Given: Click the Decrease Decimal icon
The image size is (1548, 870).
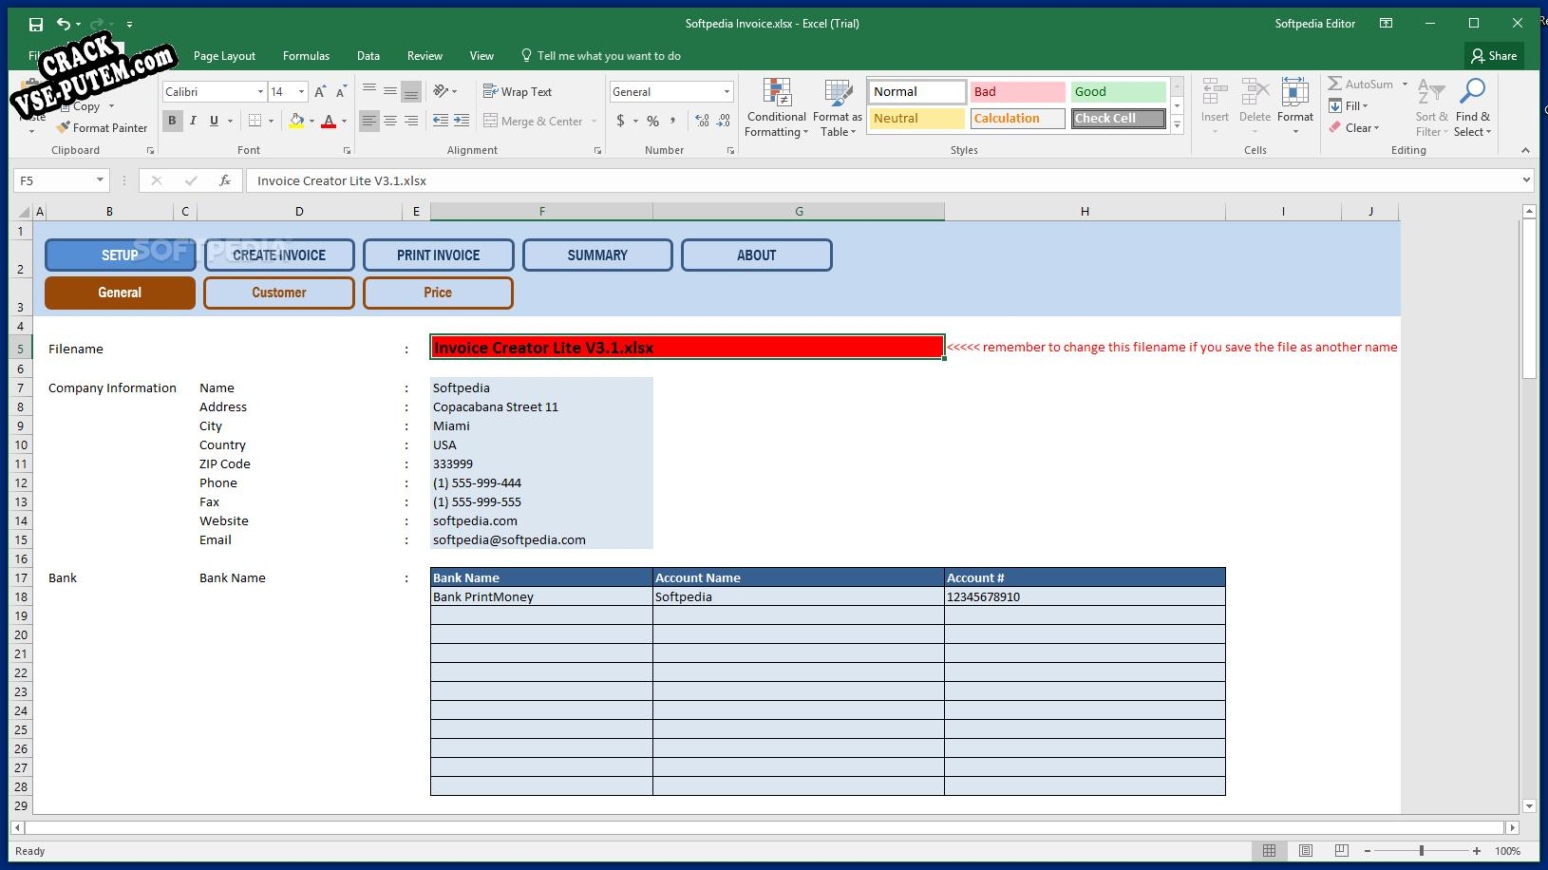Looking at the screenshot, I should click(724, 121).
